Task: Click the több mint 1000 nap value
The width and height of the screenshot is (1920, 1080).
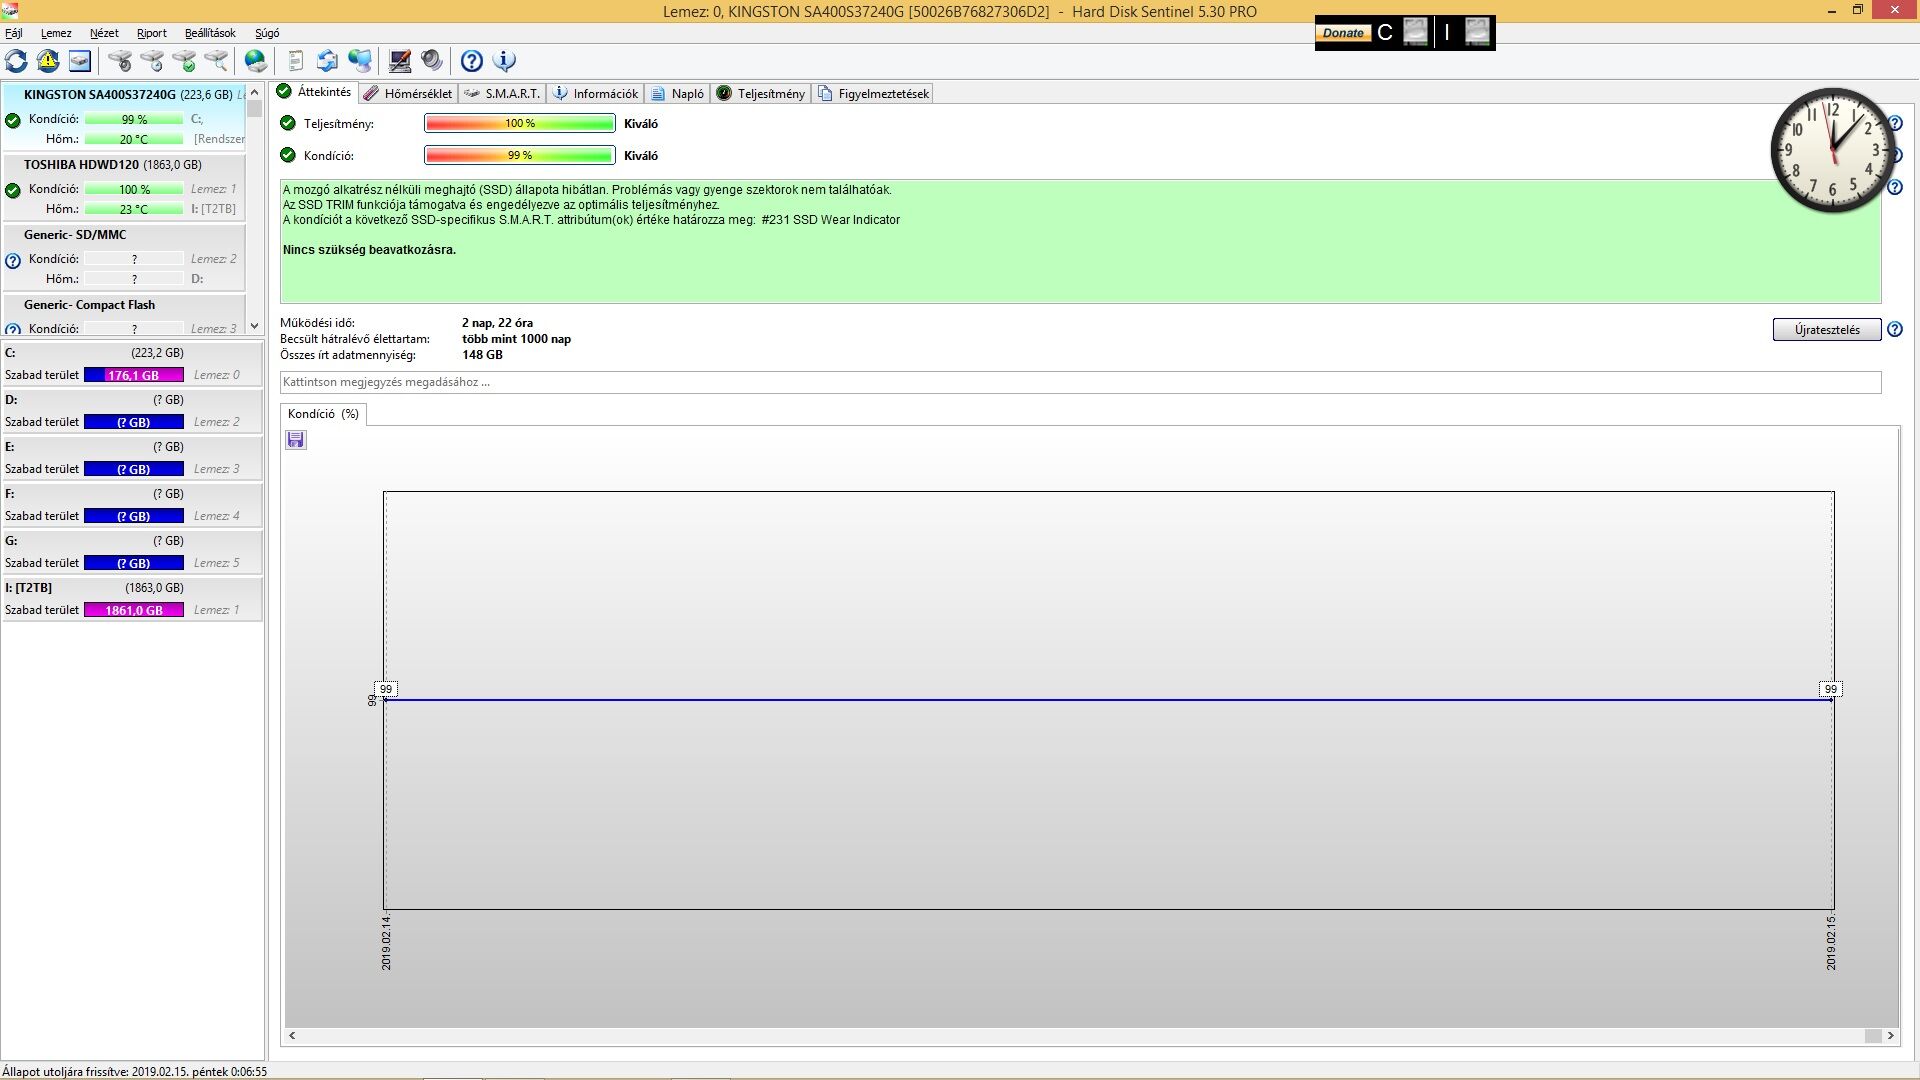Action: 516,339
